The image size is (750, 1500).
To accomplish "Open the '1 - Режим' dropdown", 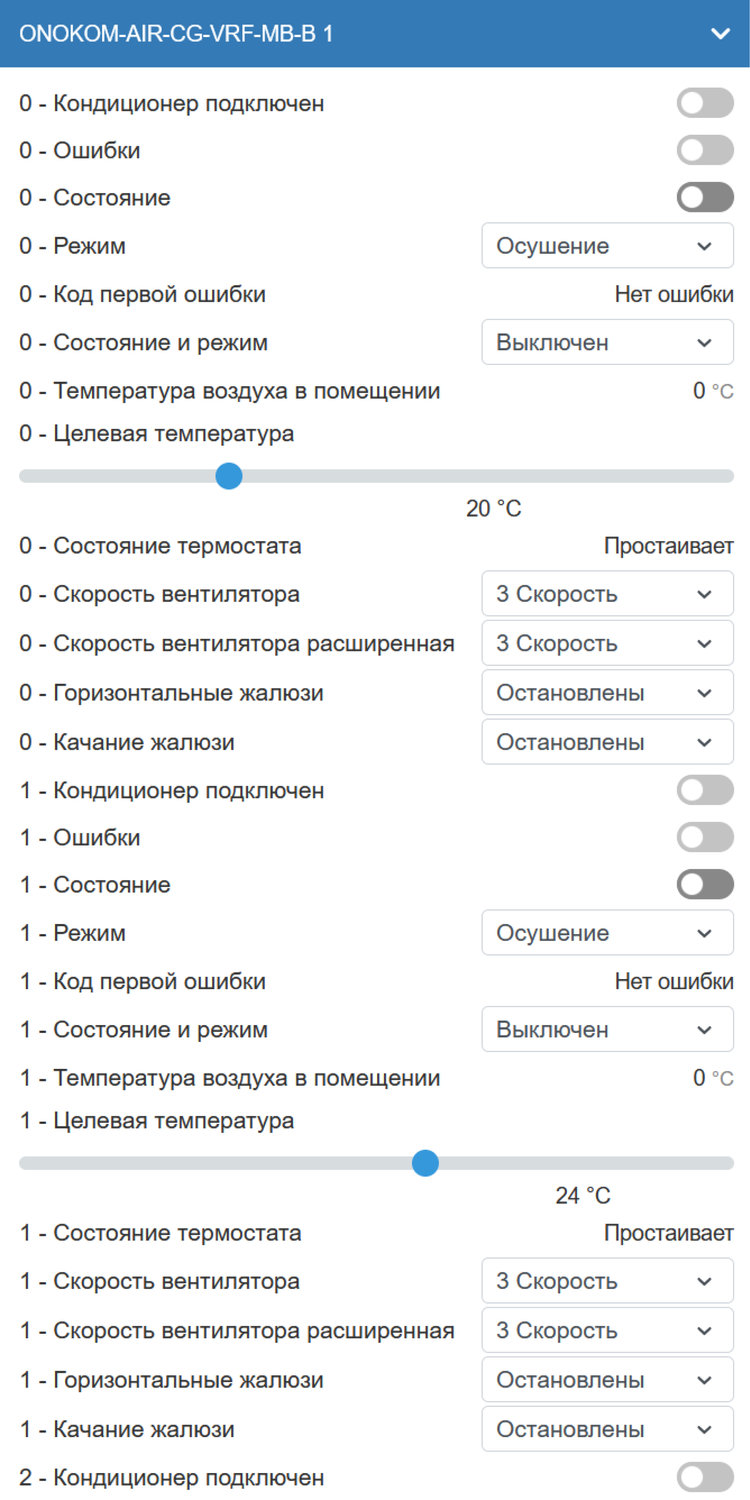I will pyautogui.click(x=607, y=933).
